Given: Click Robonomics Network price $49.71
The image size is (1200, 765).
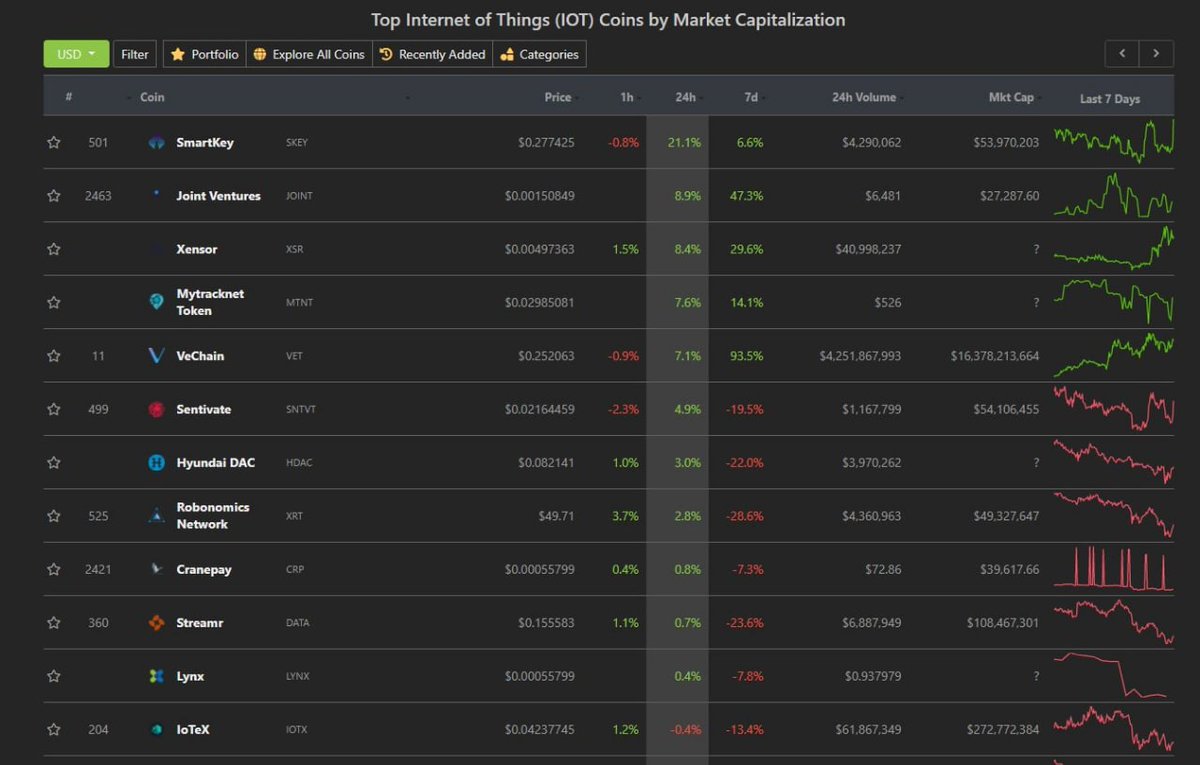Looking at the screenshot, I should [556, 516].
